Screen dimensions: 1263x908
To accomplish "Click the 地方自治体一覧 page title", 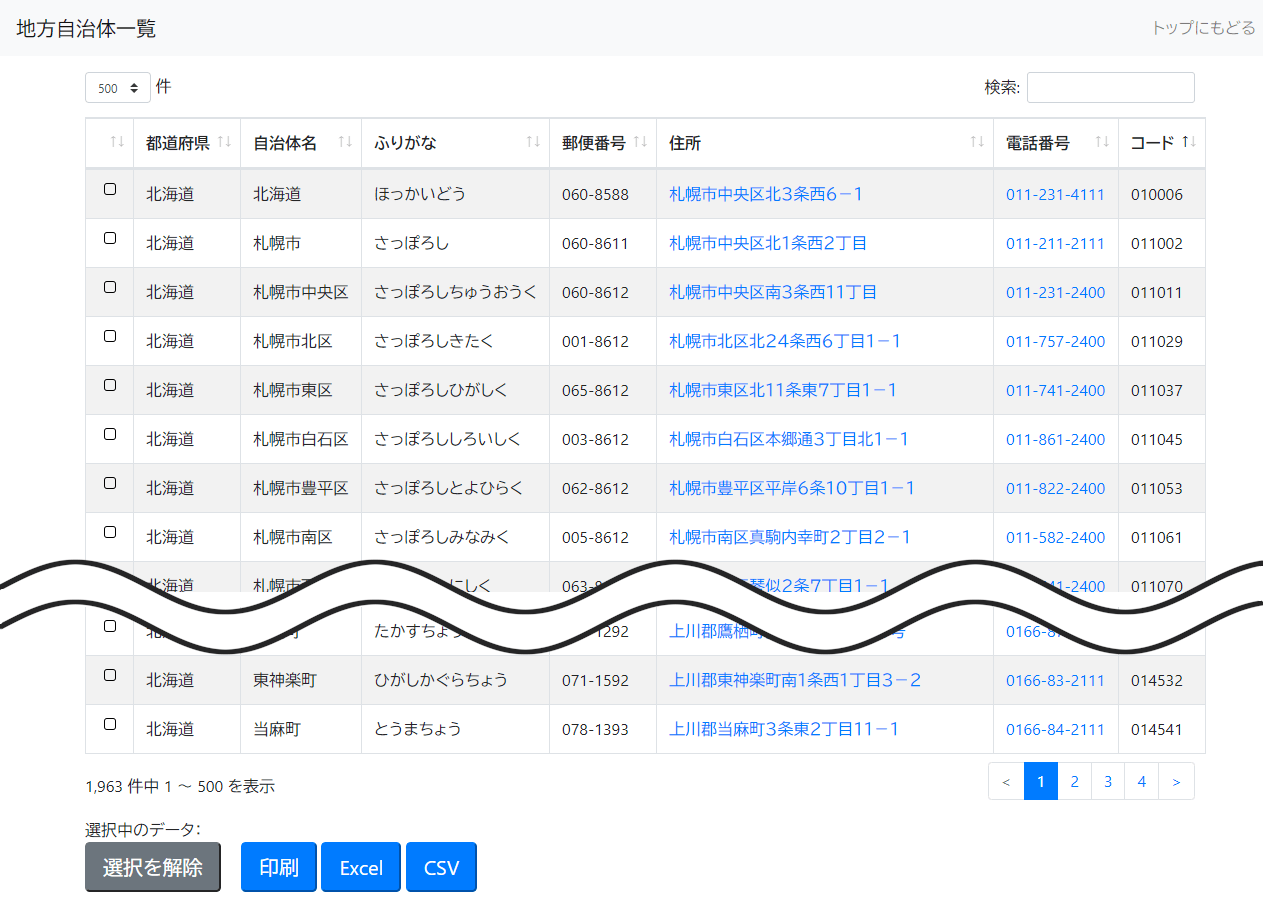I will point(86,28).
